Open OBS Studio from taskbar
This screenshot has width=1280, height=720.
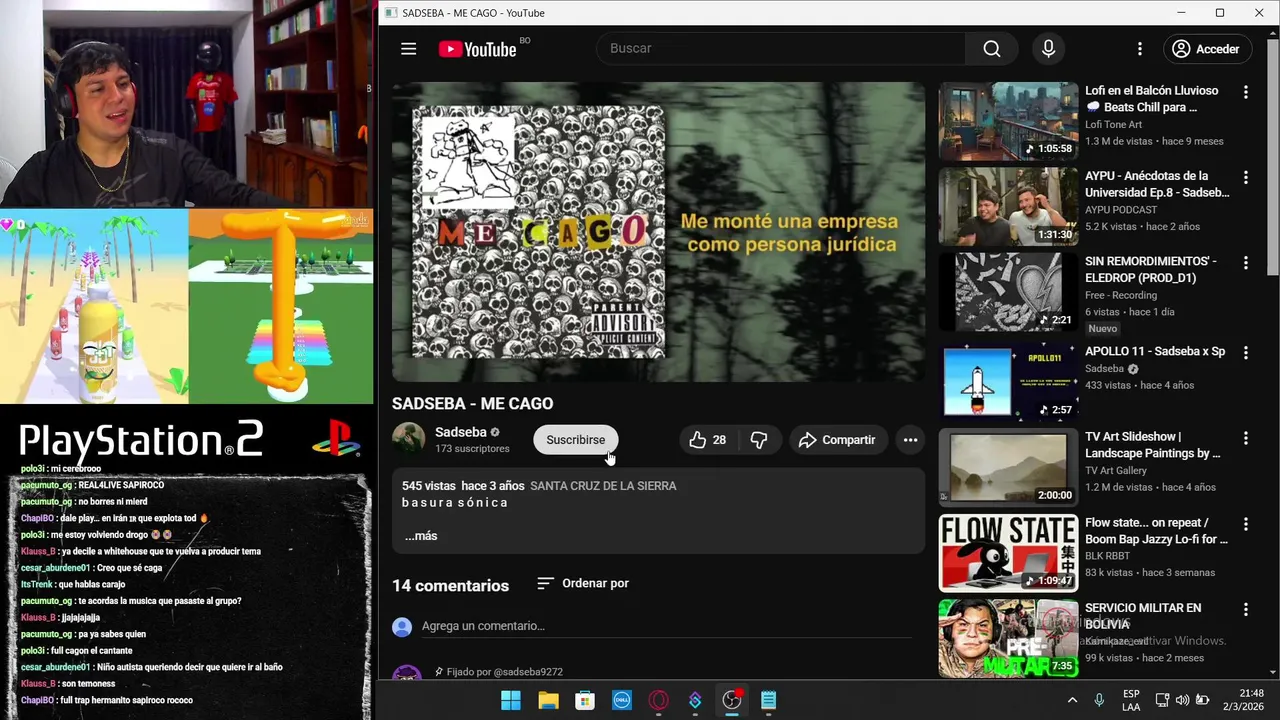[732, 700]
